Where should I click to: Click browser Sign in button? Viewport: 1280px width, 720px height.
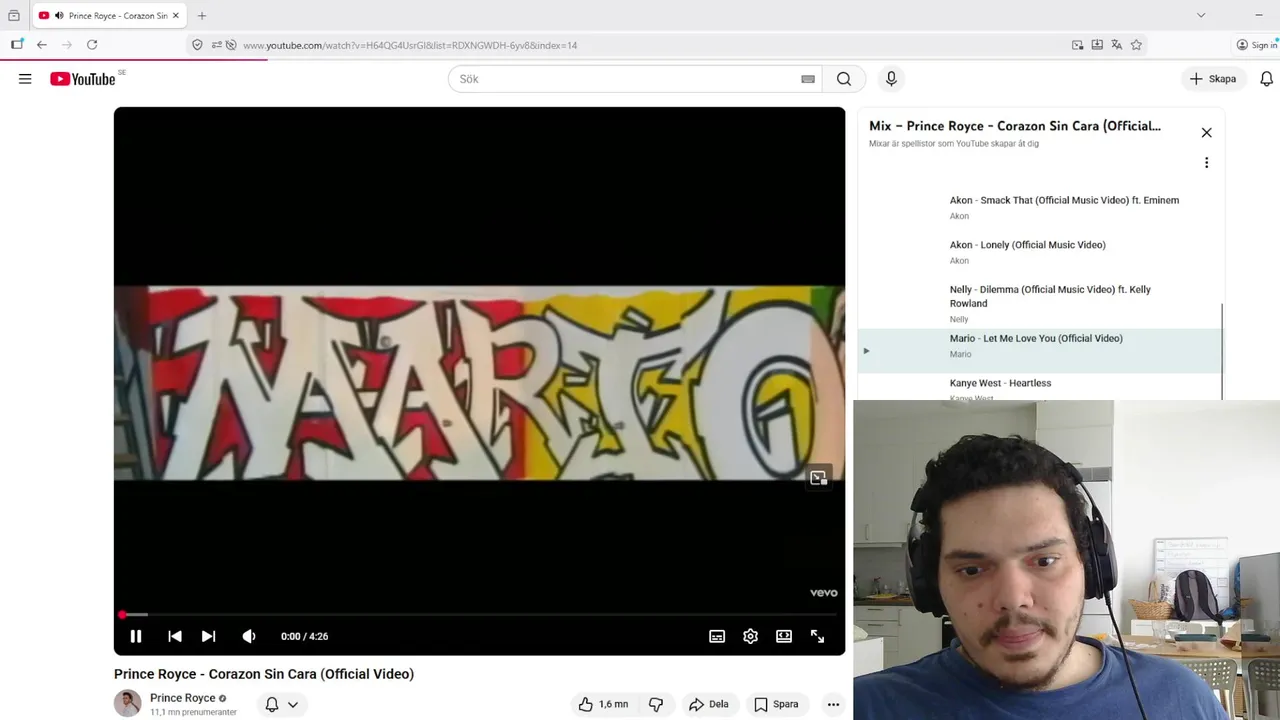tap(1257, 45)
